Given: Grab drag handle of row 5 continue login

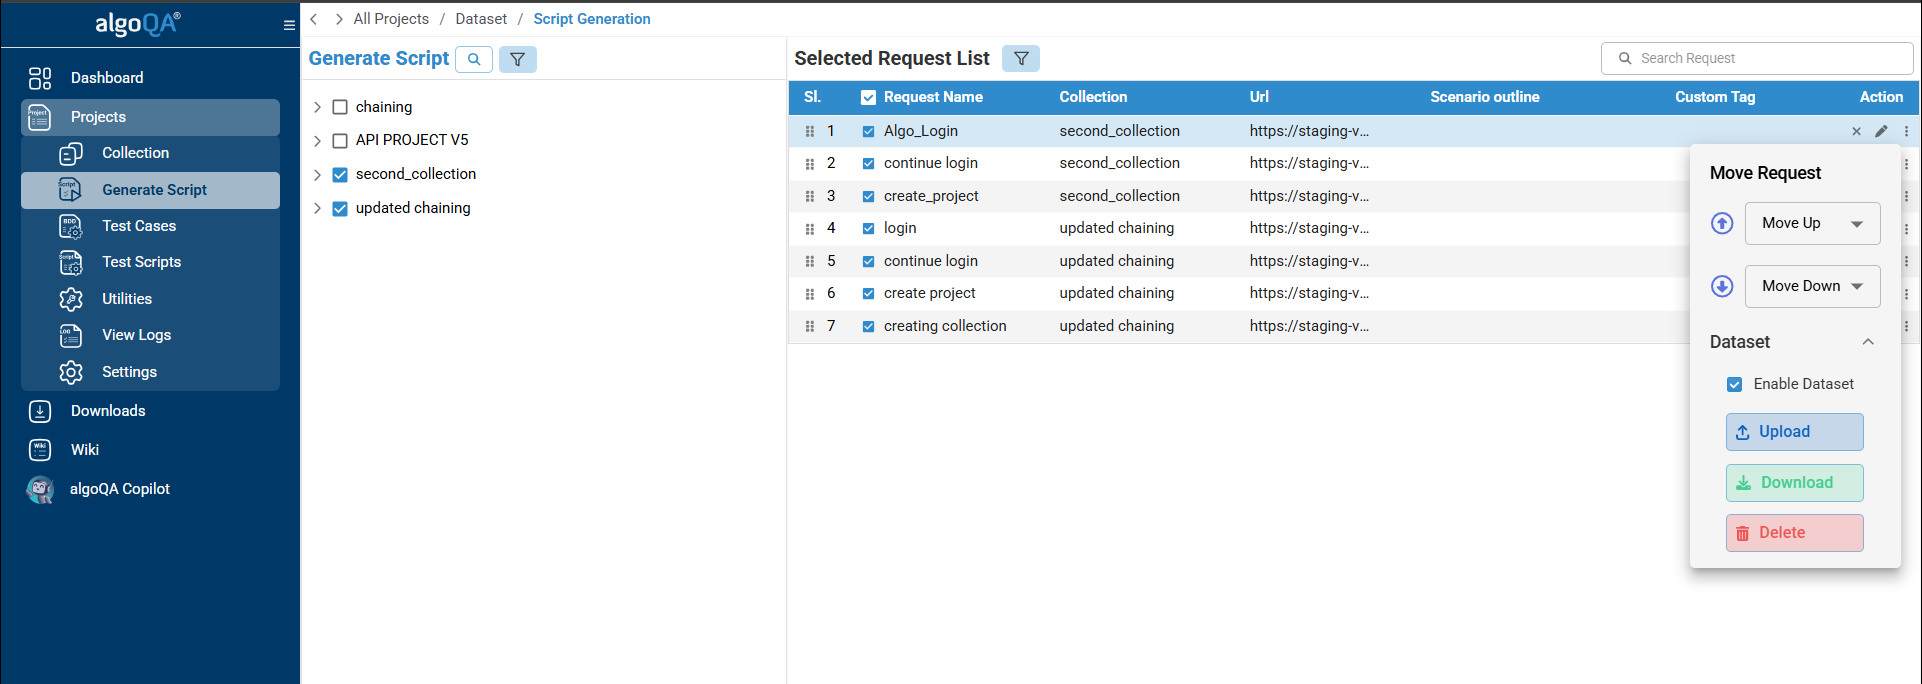Looking at the screenshot, I should (x=810, y=261).
